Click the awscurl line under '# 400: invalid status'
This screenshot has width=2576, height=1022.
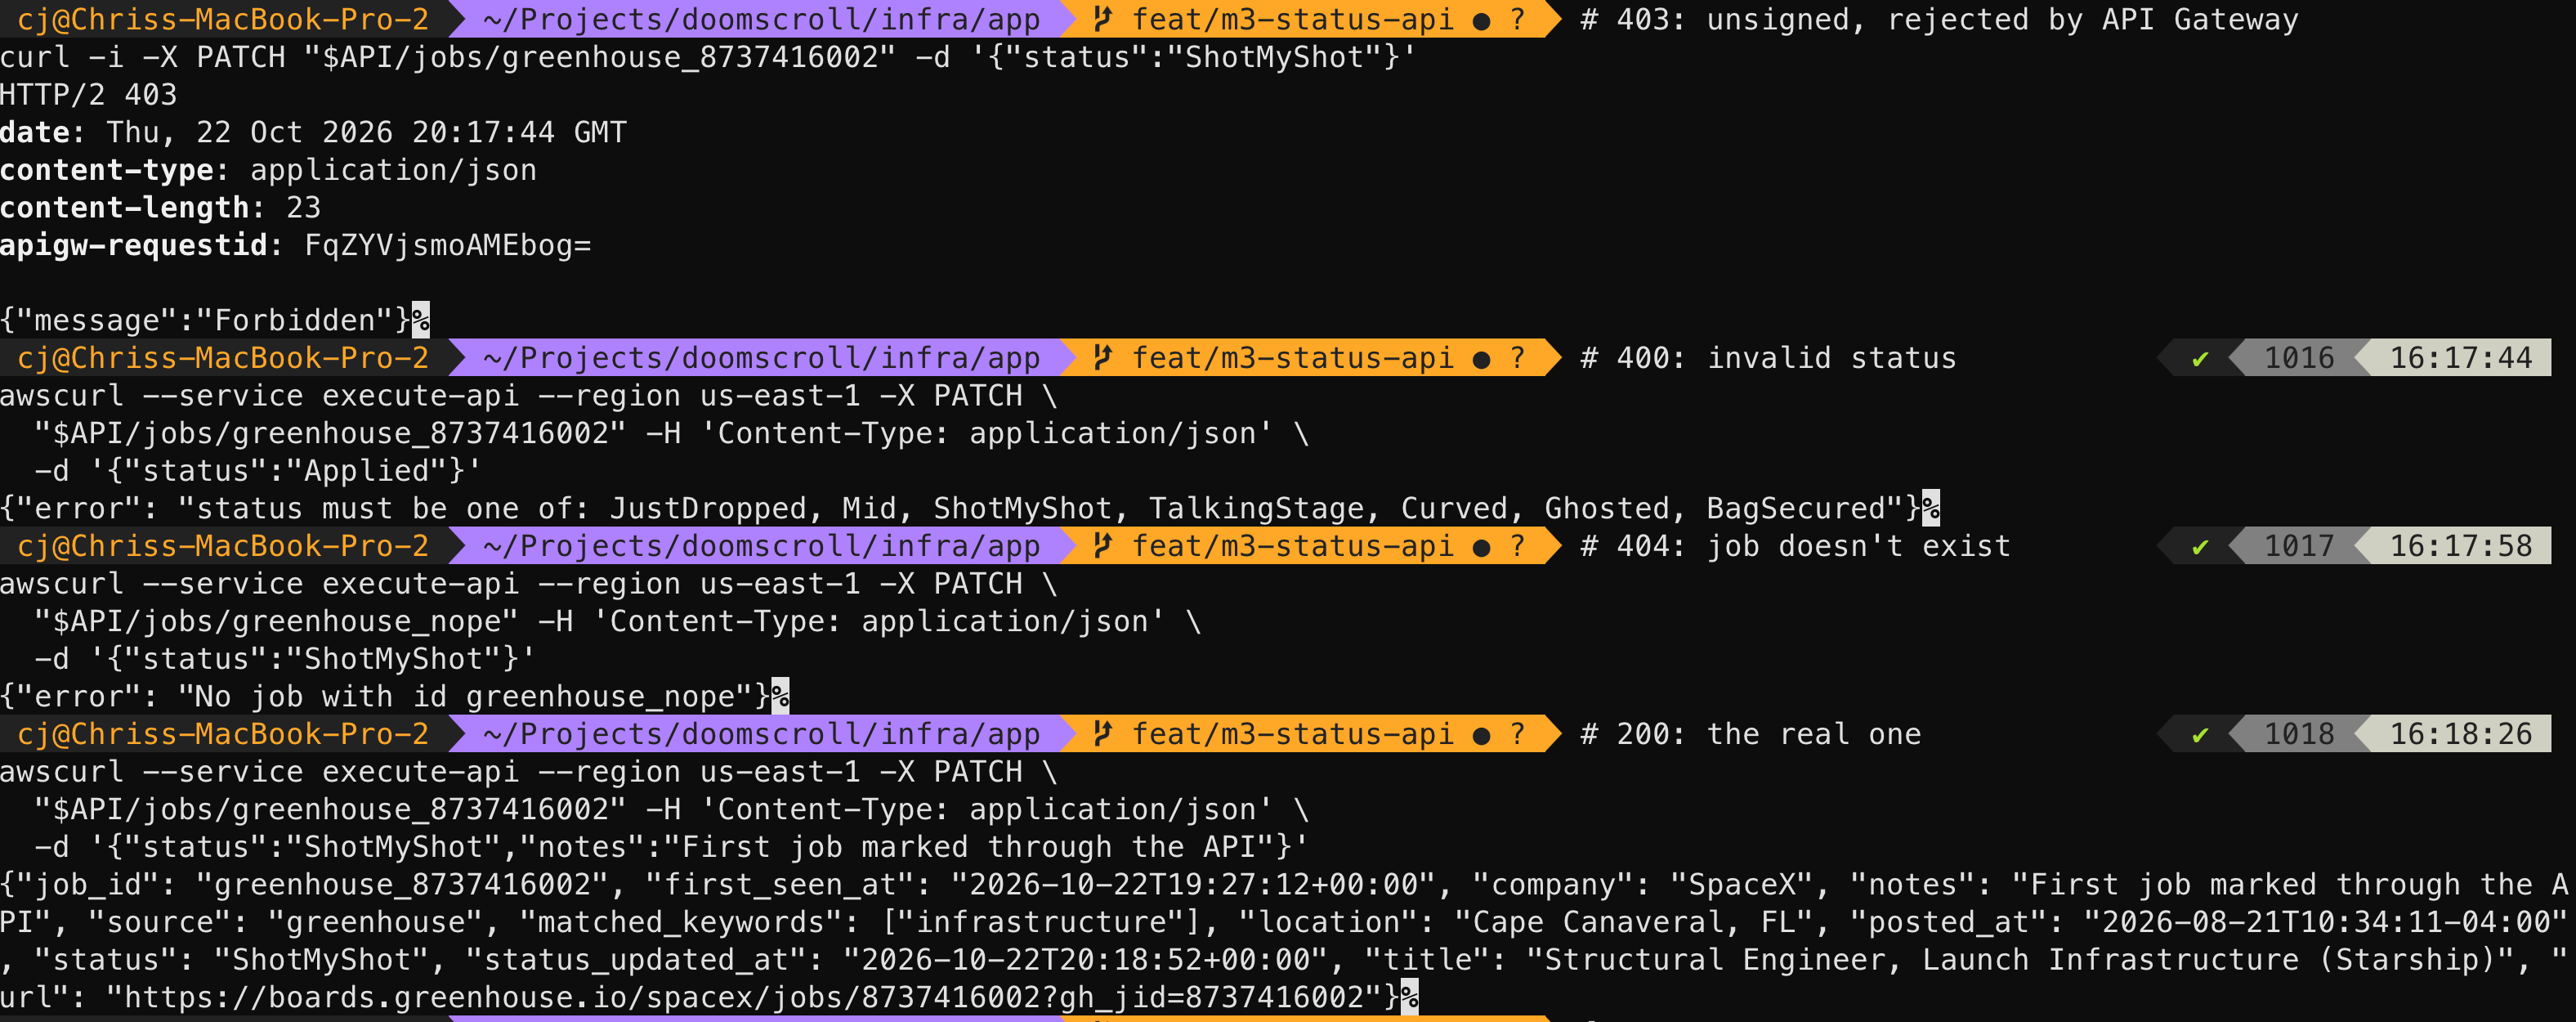pos(528,395)
